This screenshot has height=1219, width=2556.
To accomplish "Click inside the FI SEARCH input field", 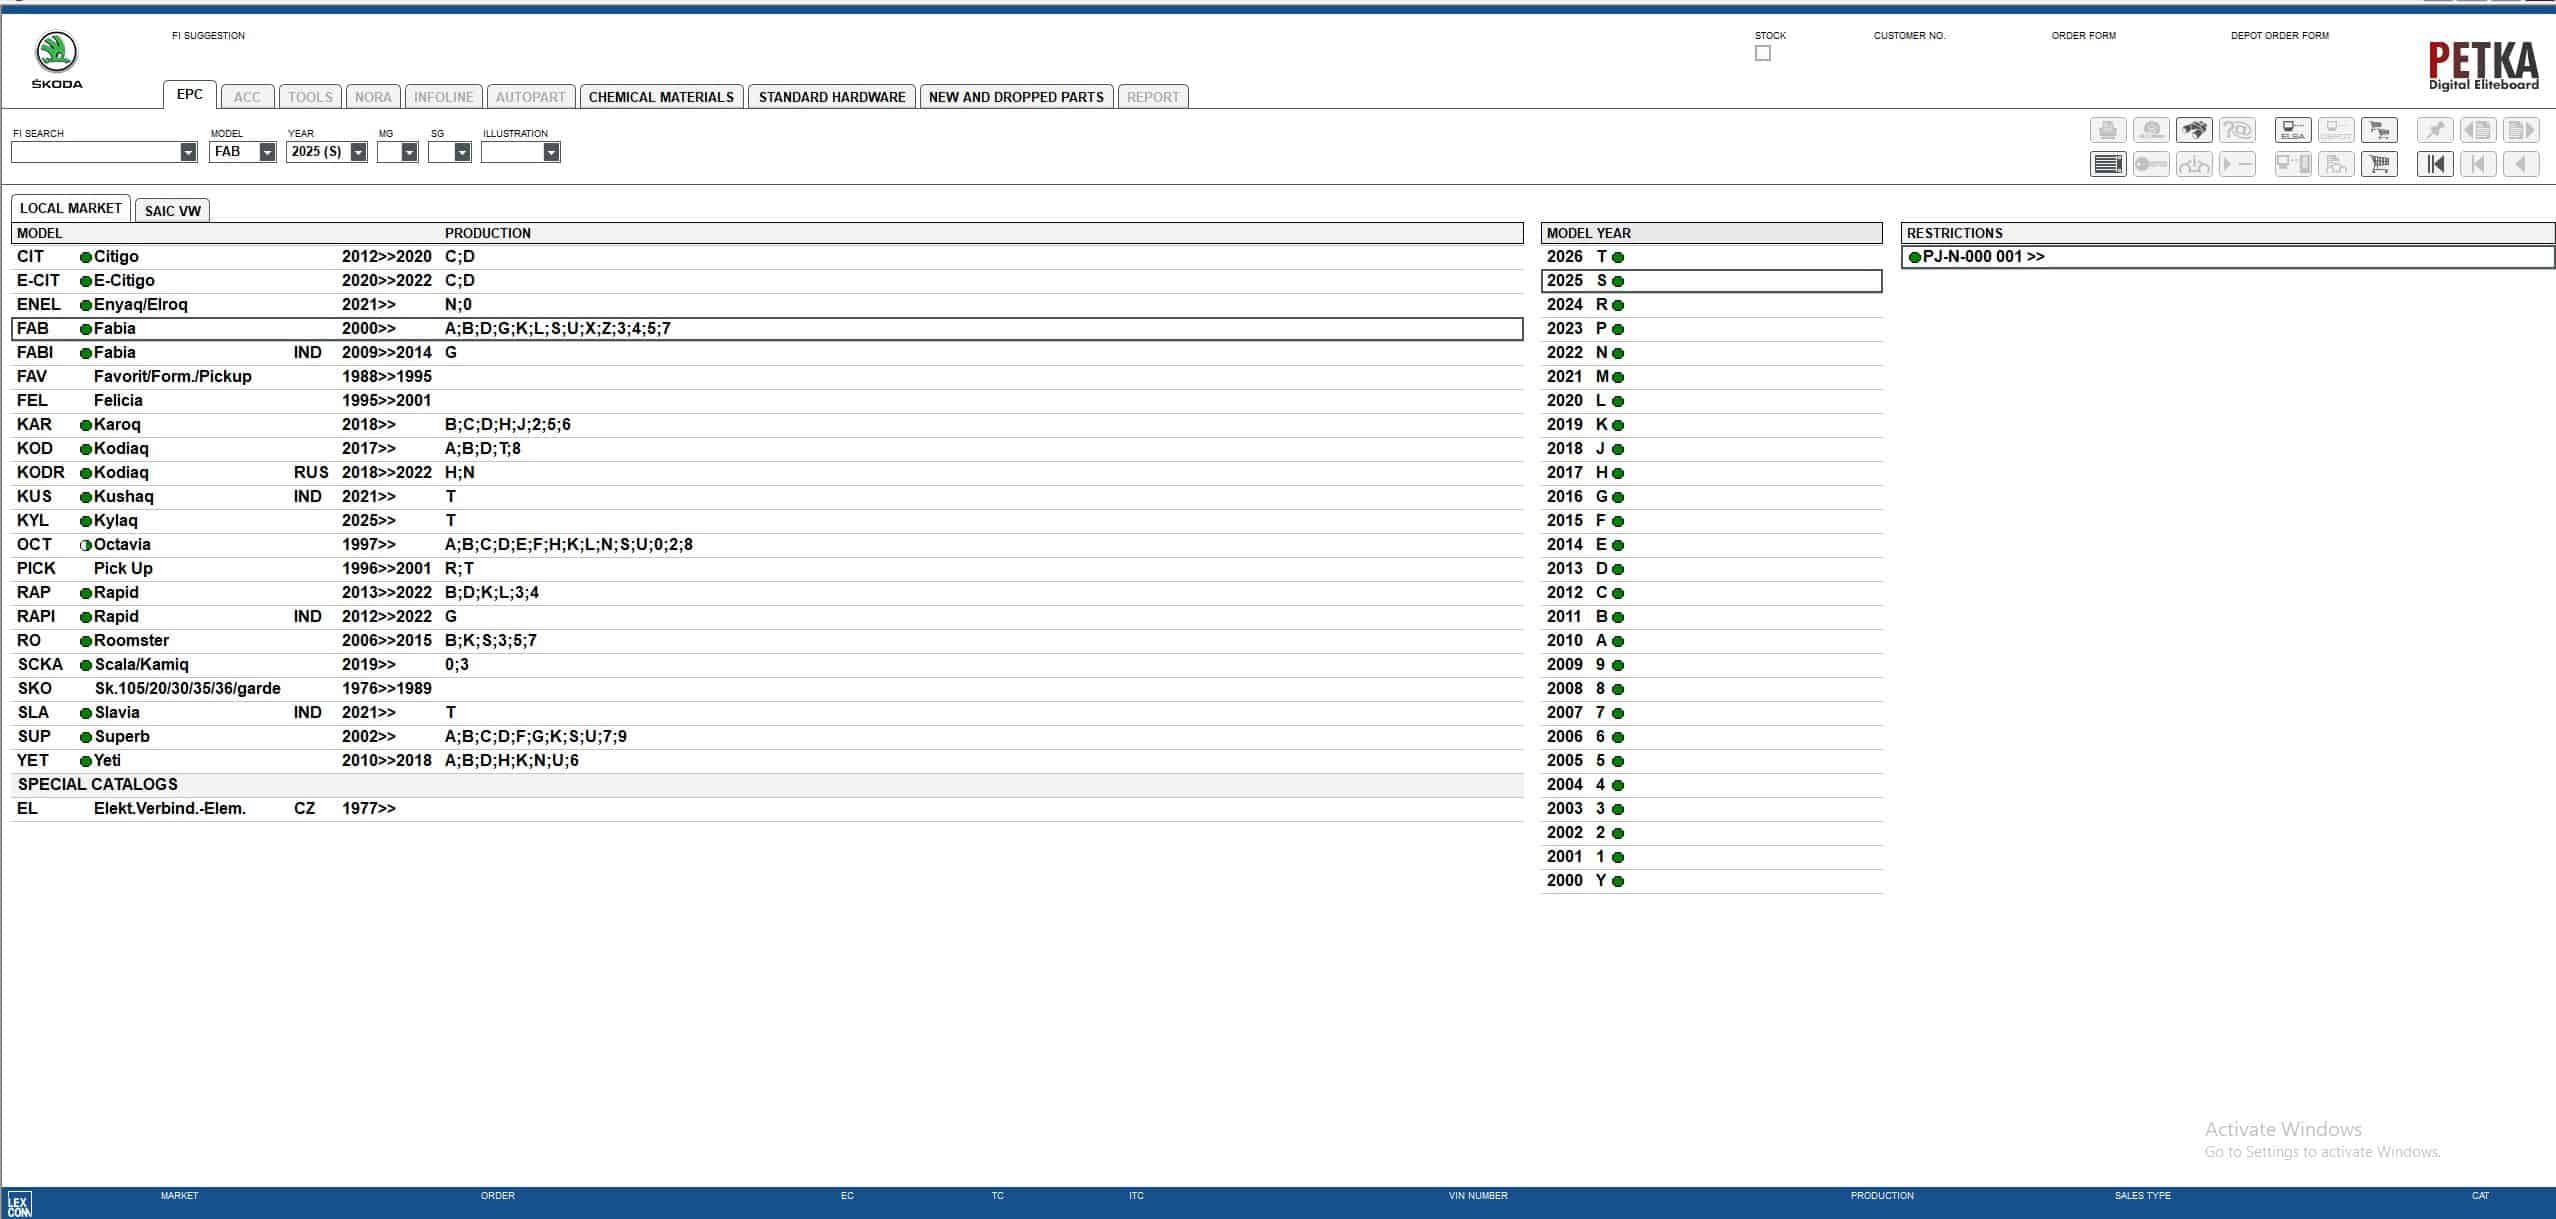I will 95,152.
